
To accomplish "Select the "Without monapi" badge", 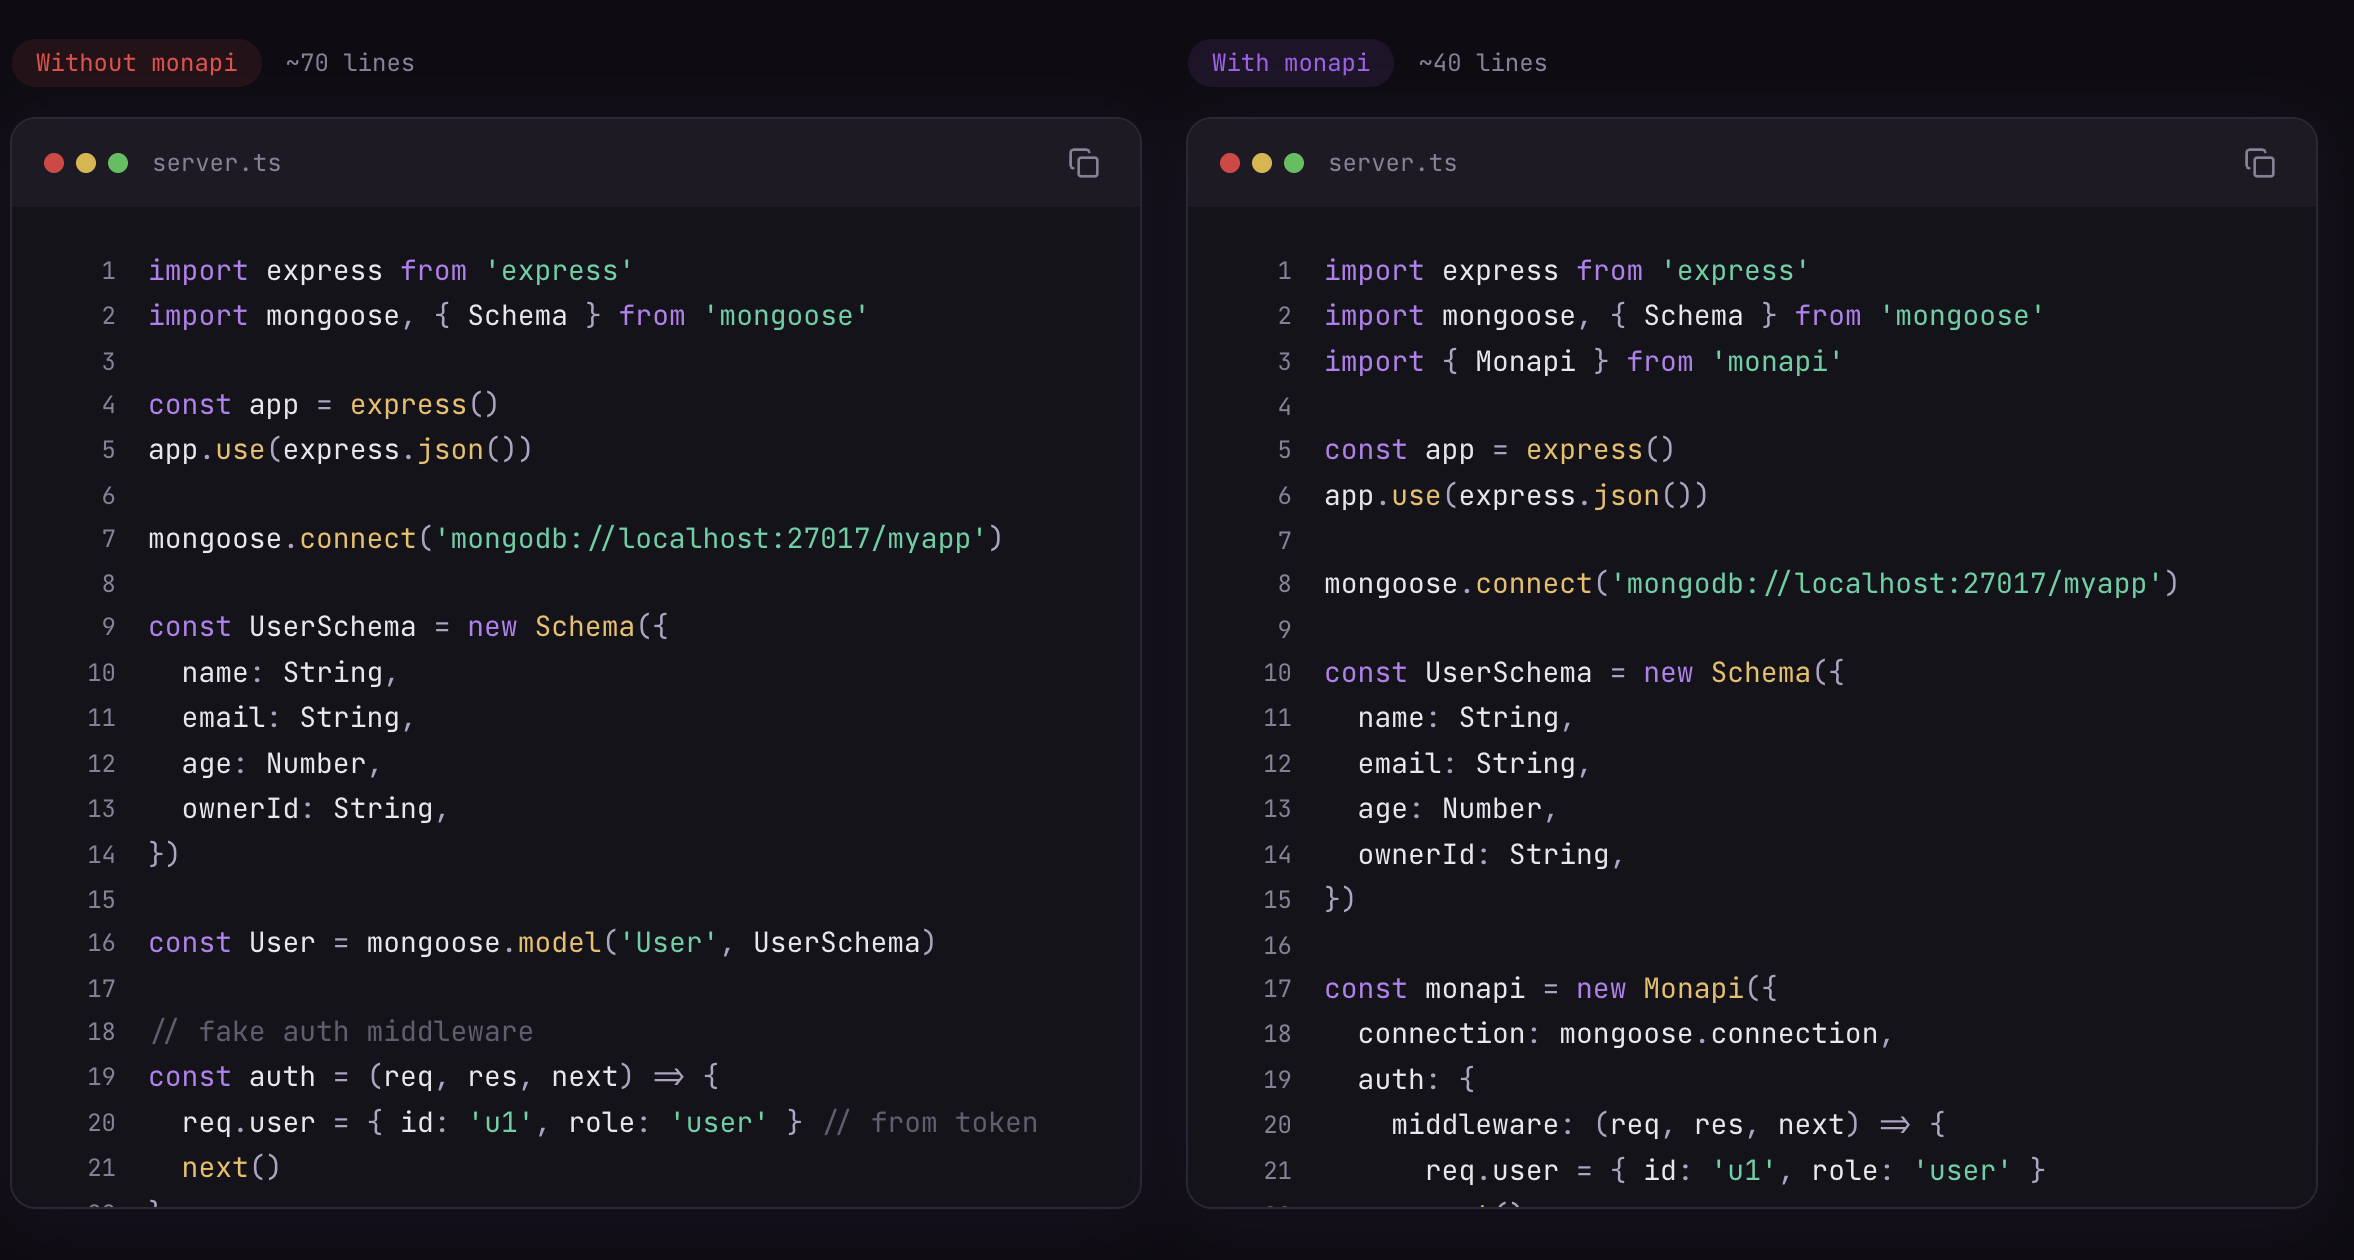I will click(x=136, y=63).
